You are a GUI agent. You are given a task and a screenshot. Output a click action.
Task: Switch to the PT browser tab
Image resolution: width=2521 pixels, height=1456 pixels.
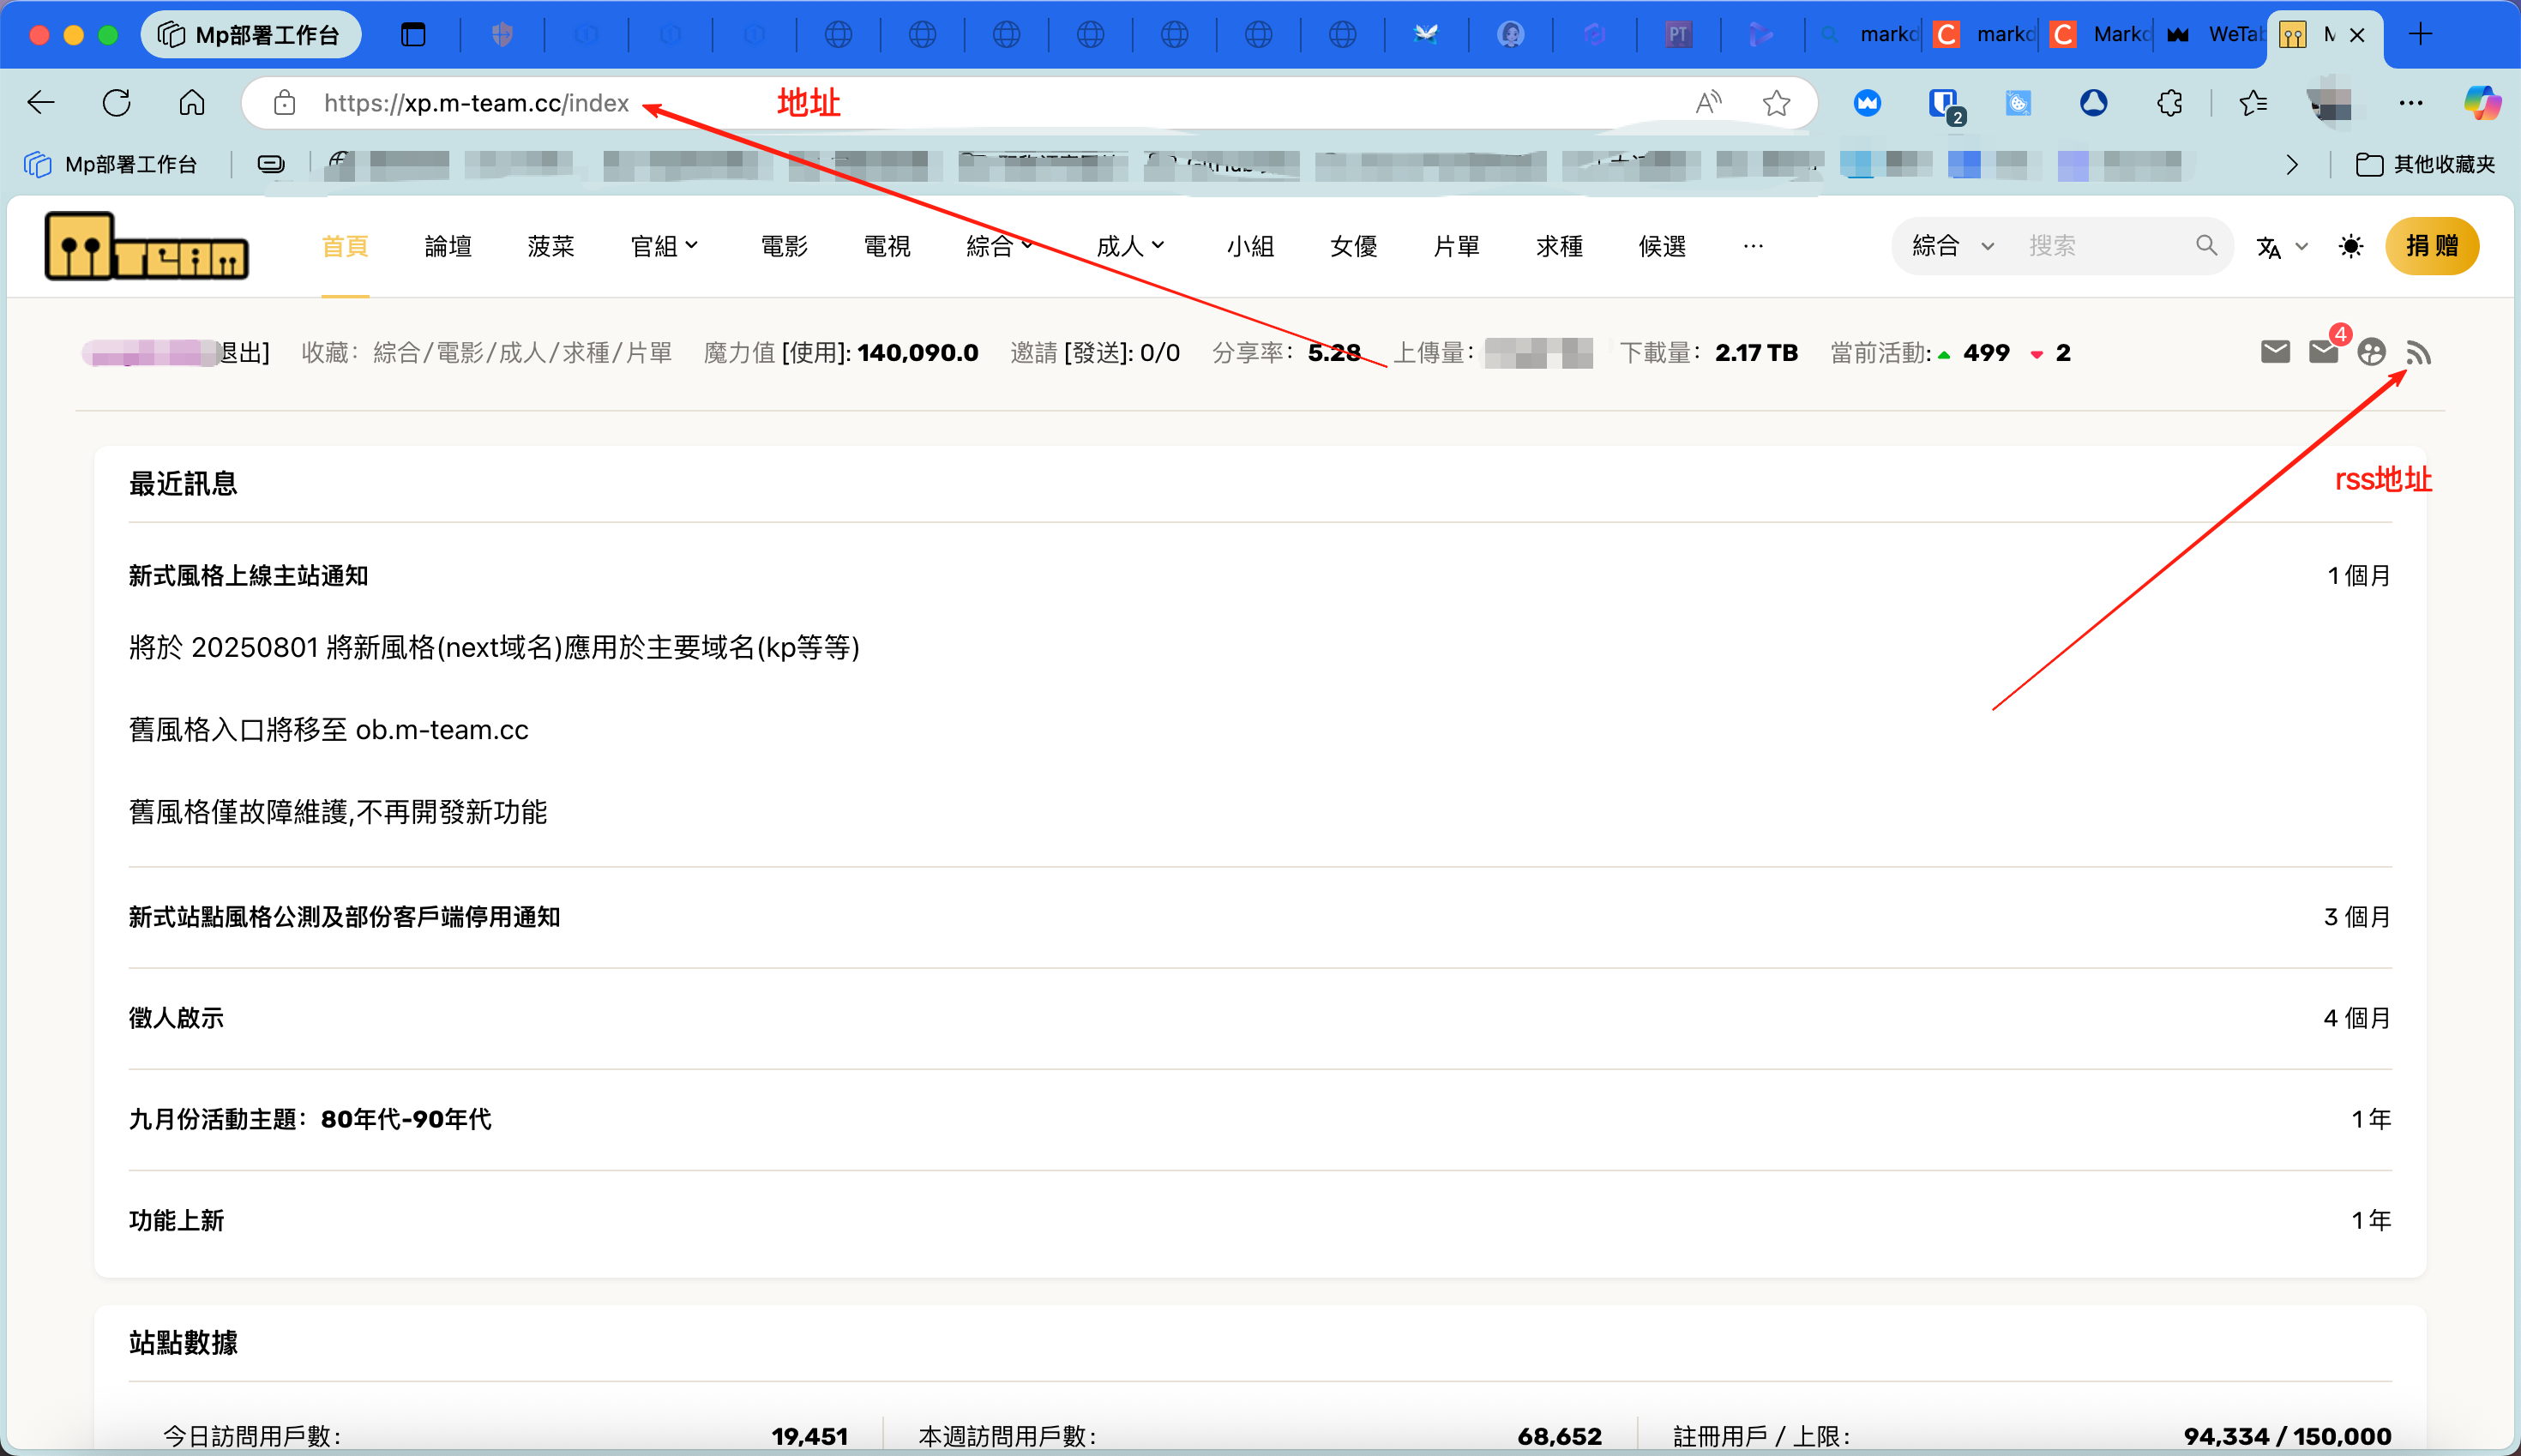click(x=1677, y=35)
